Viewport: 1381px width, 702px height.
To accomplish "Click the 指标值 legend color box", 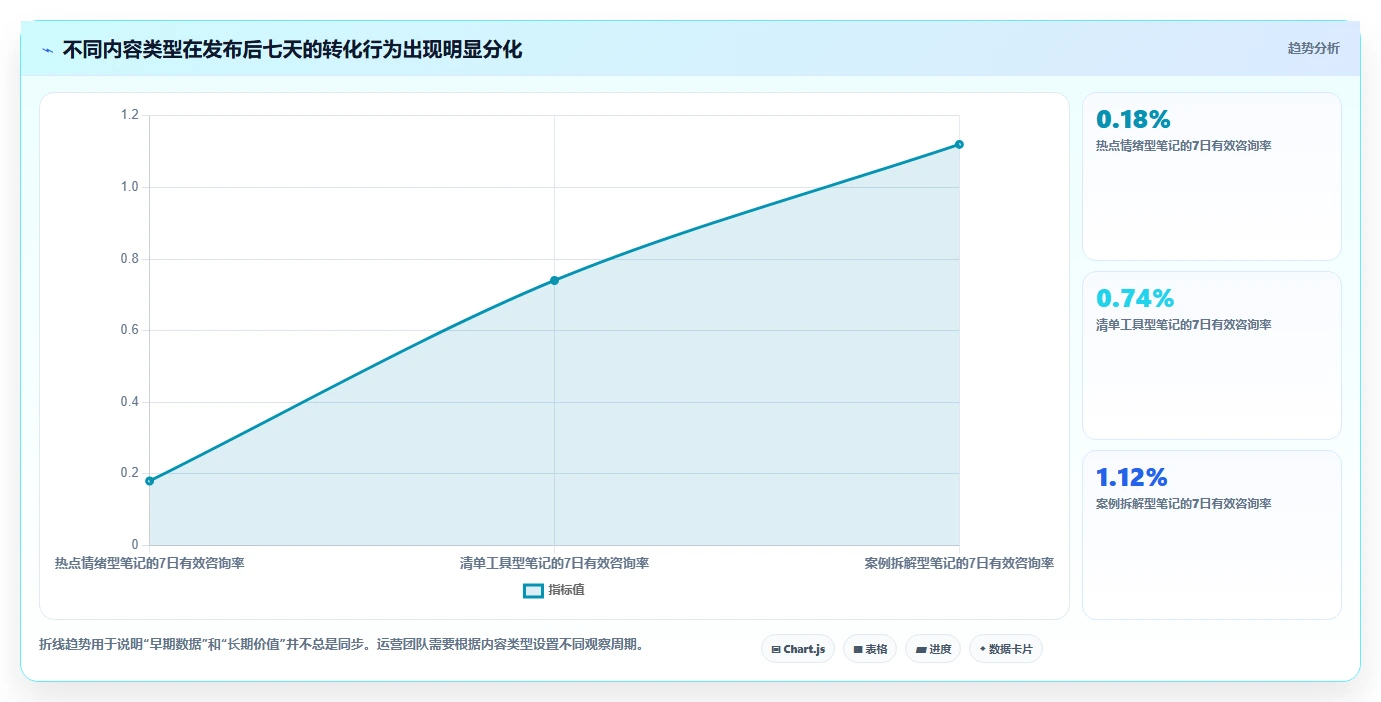I will (x=533, y=590).
